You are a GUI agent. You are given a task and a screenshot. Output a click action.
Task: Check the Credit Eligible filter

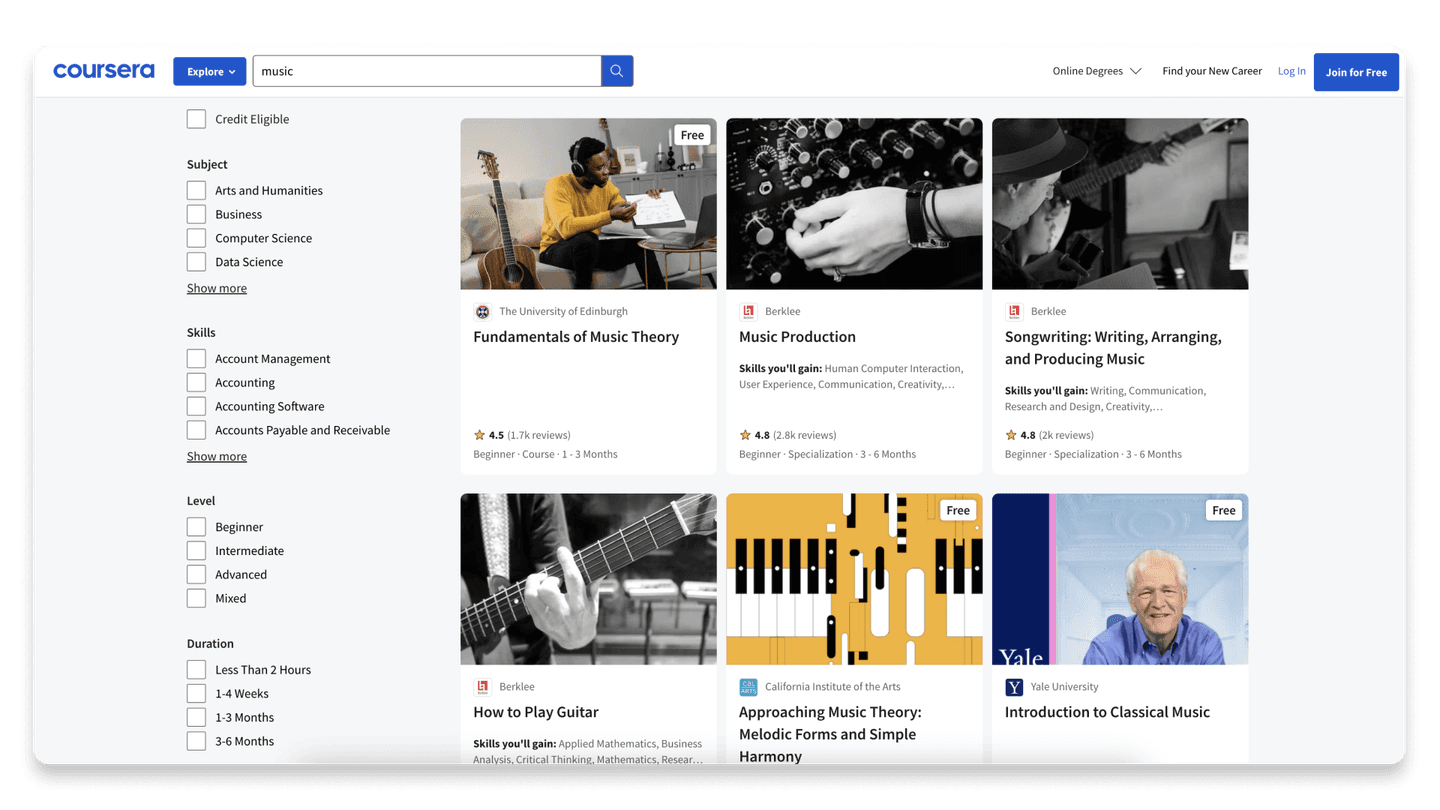click(x=196, y=119)
